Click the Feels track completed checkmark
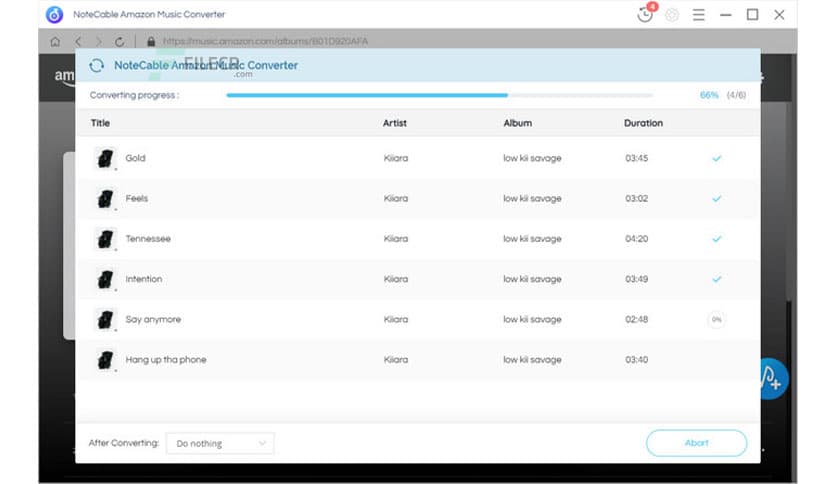The width and height of the screenshot is (836, 484). click(x=717, y=198)
